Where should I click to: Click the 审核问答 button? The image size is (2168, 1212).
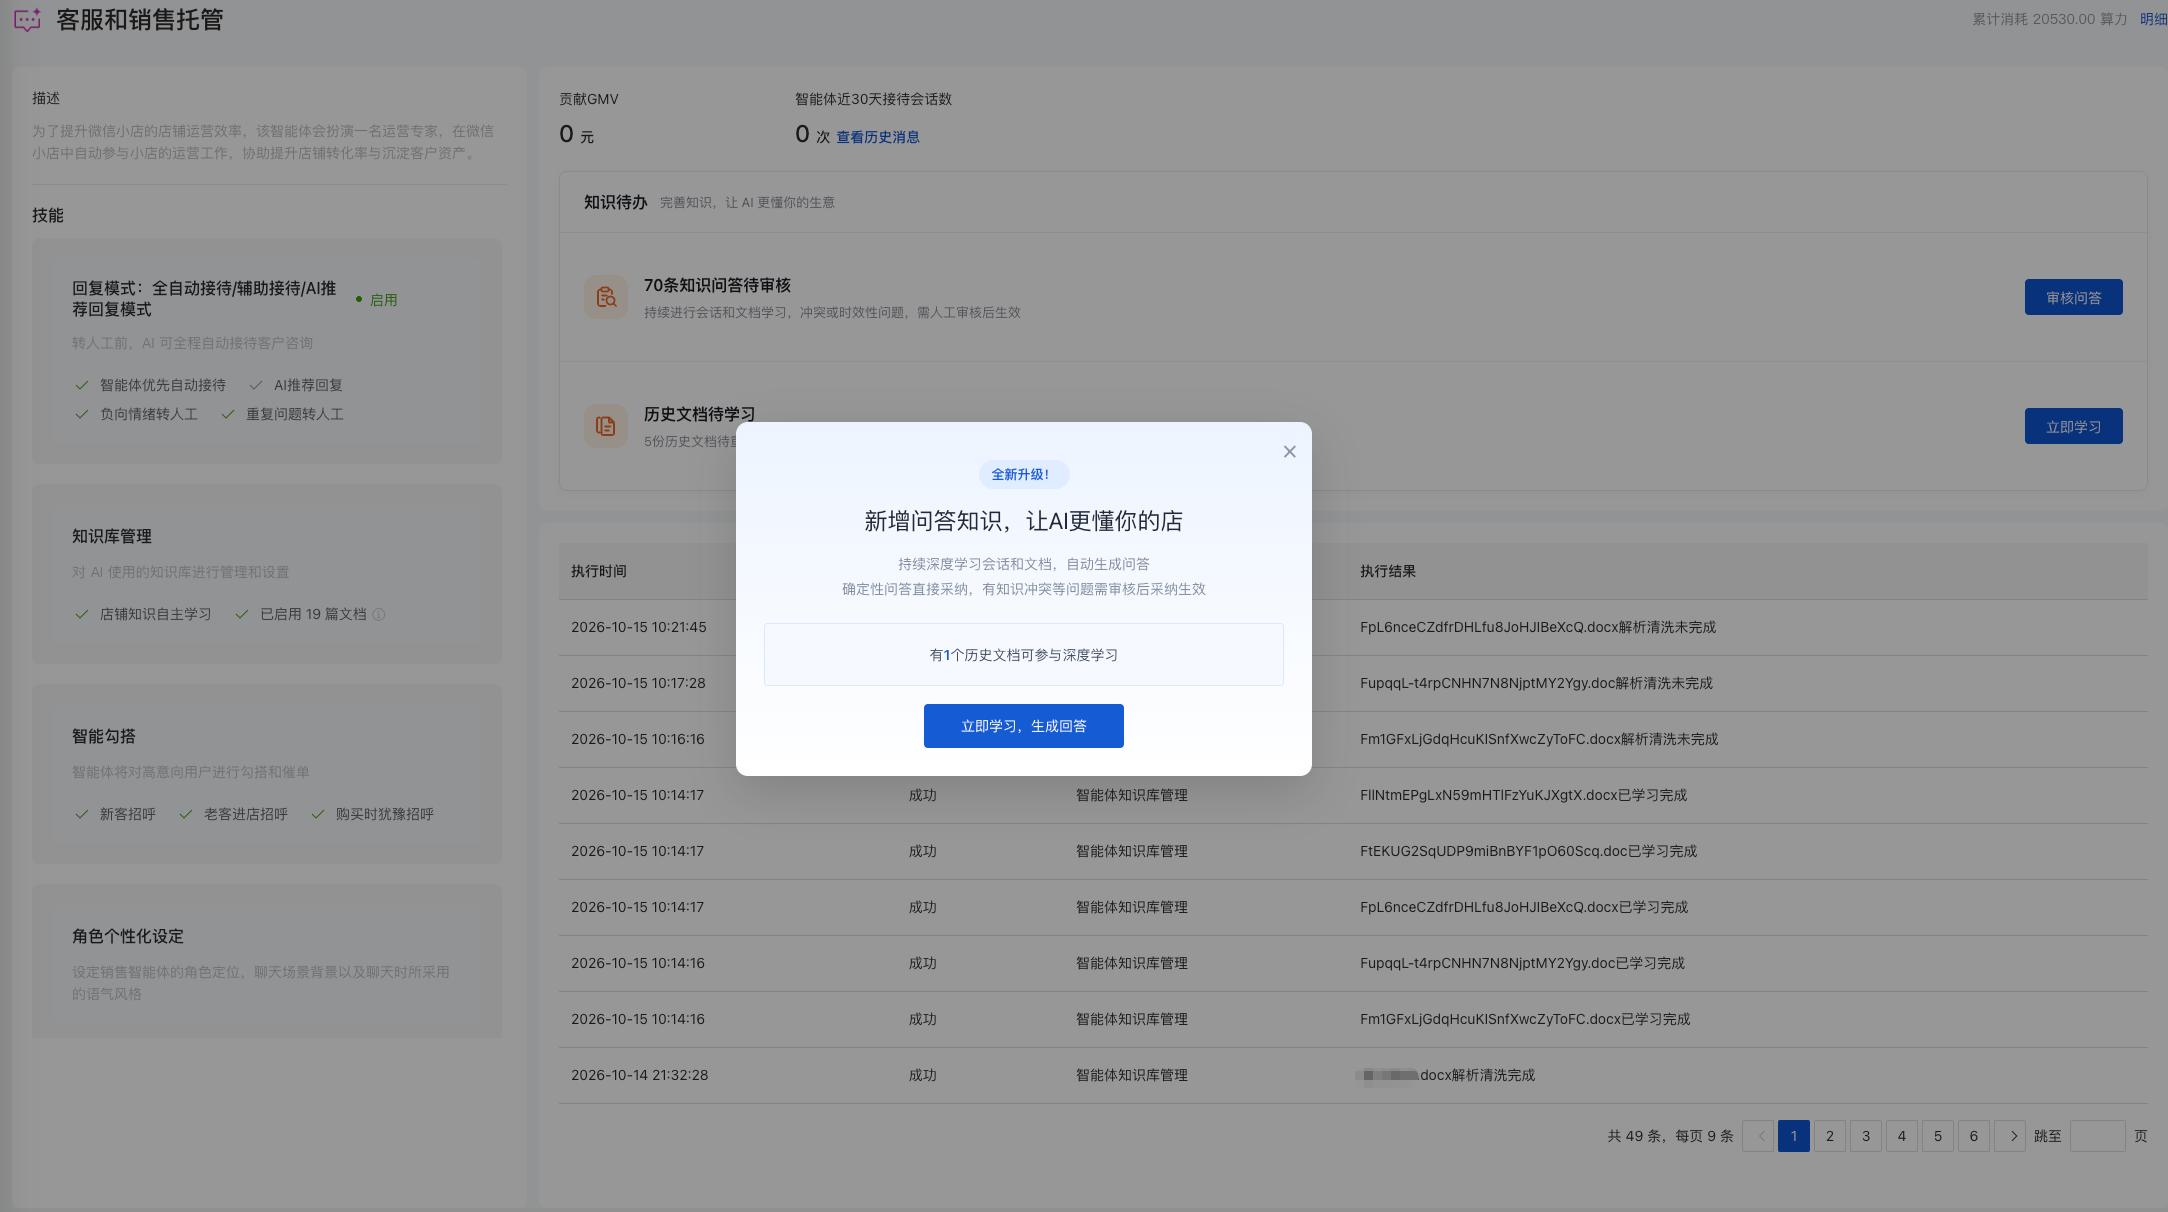point(2073,297)
